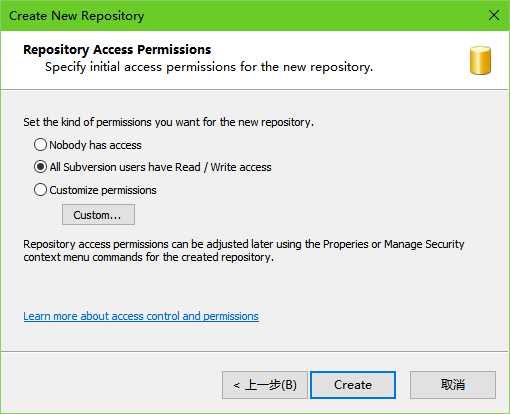Select the Nobody has access radio button
The width and height of the screenshot is (510, 414).
click(40, 145)
